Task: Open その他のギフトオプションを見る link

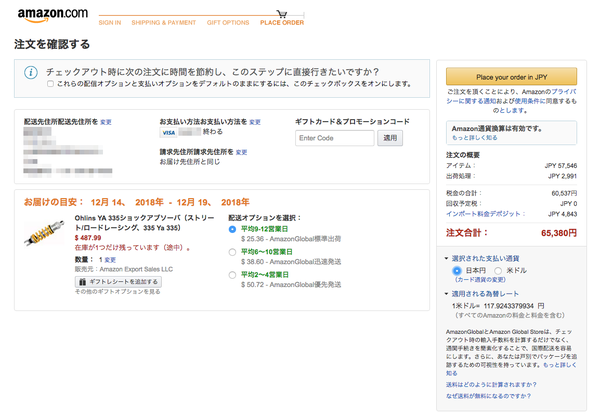Action: coord(117,292)
